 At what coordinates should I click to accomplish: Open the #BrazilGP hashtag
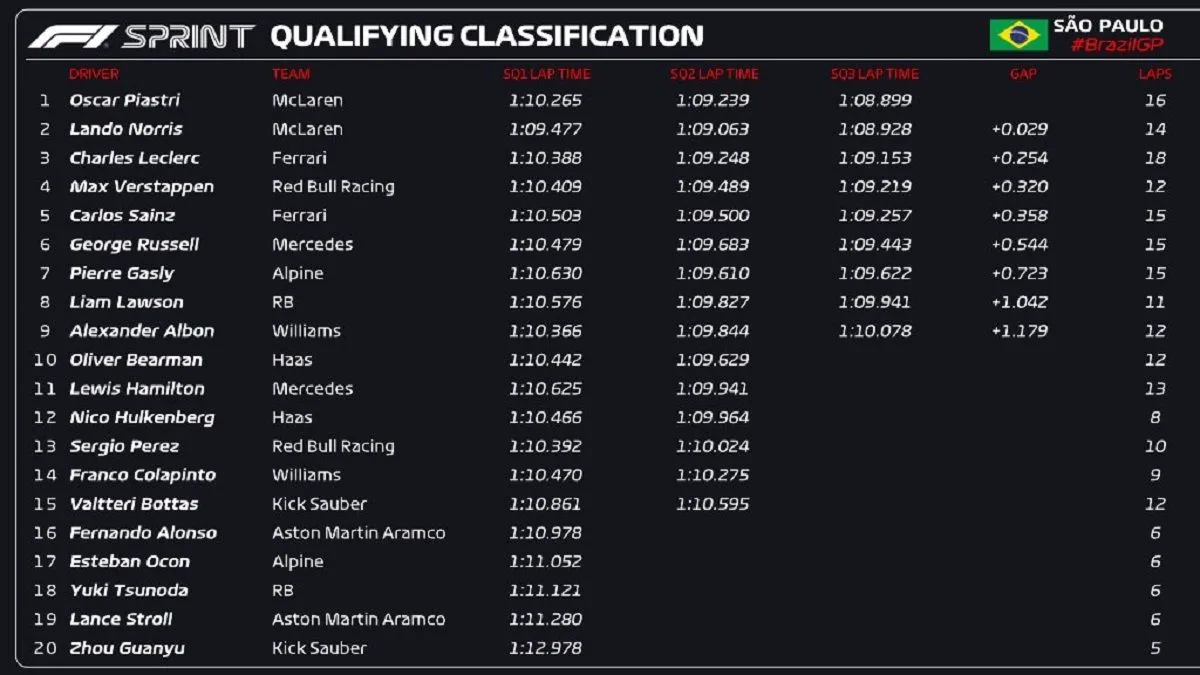(x=1116, y=45)
